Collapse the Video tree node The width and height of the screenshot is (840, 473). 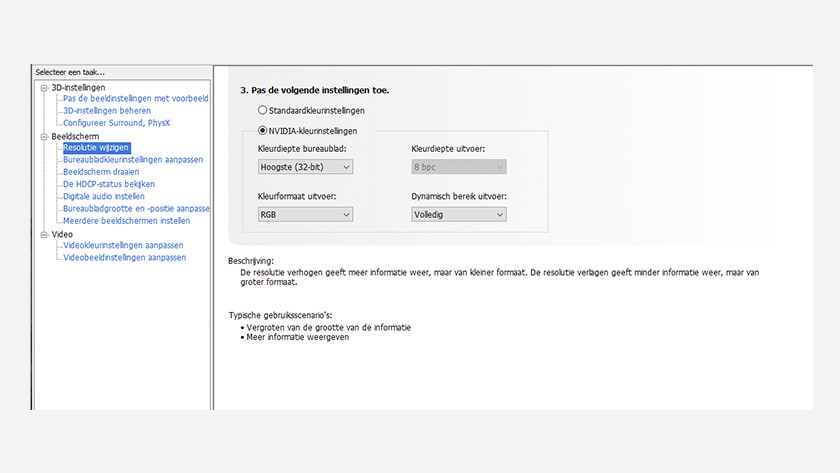click(x=43, y=234)
